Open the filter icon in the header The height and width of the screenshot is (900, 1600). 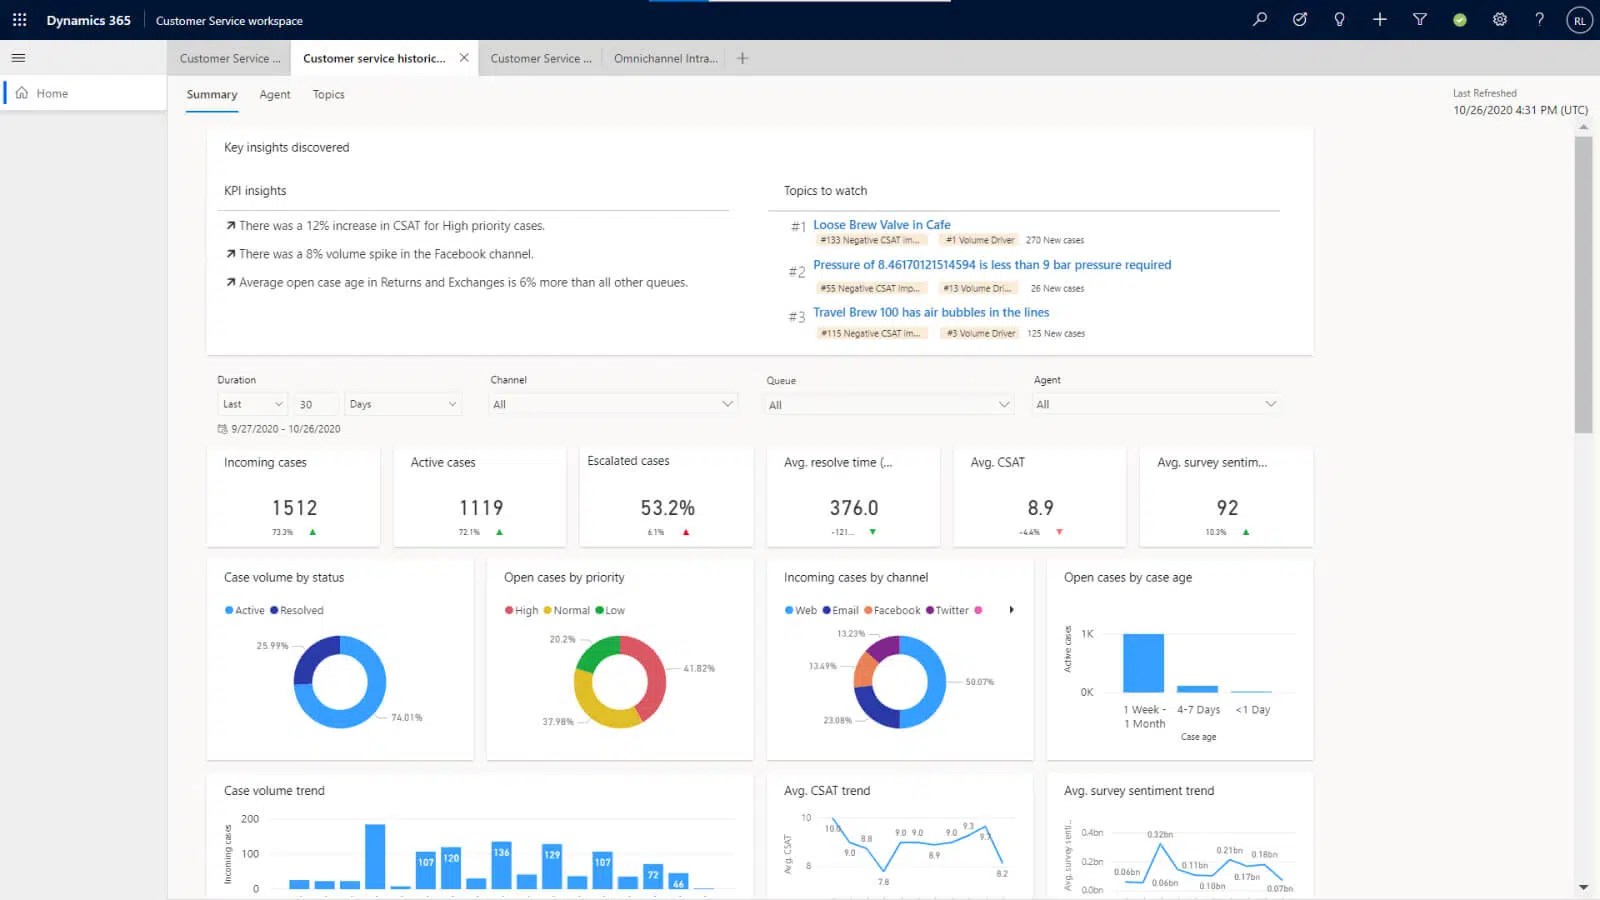1419,19
